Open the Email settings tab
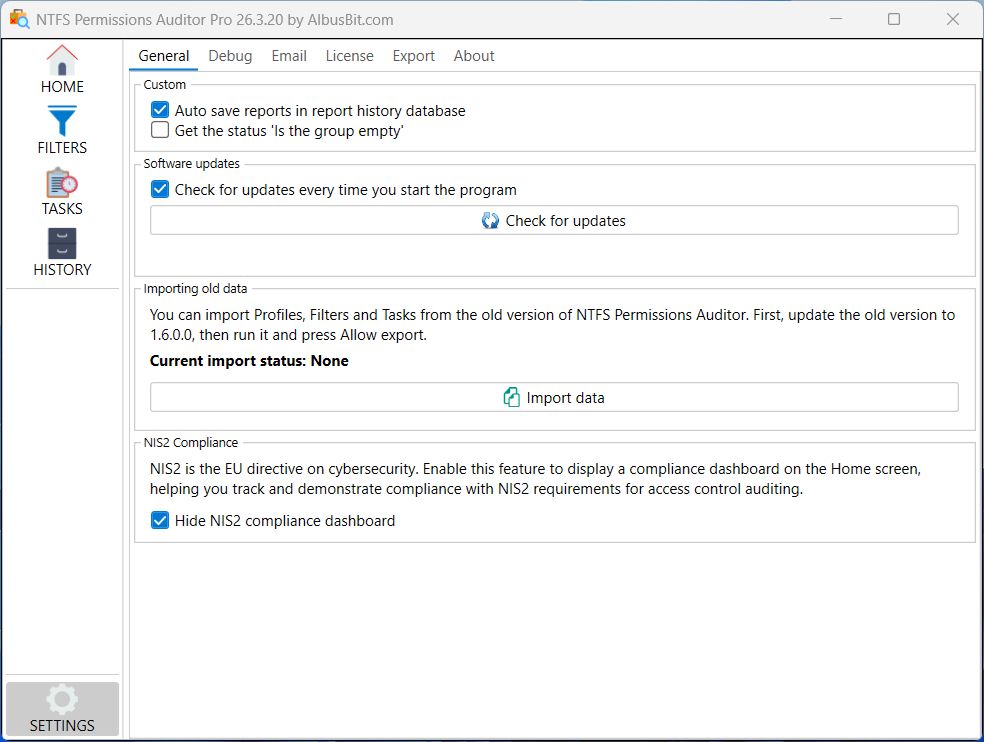The image size is (984, 742). pos(289,56)
